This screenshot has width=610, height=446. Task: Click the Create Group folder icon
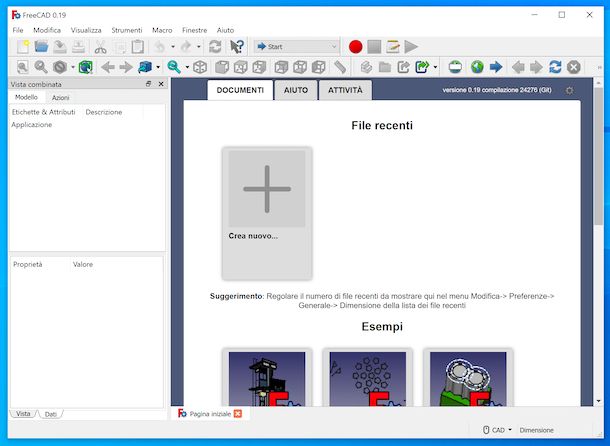pos(385,67)
